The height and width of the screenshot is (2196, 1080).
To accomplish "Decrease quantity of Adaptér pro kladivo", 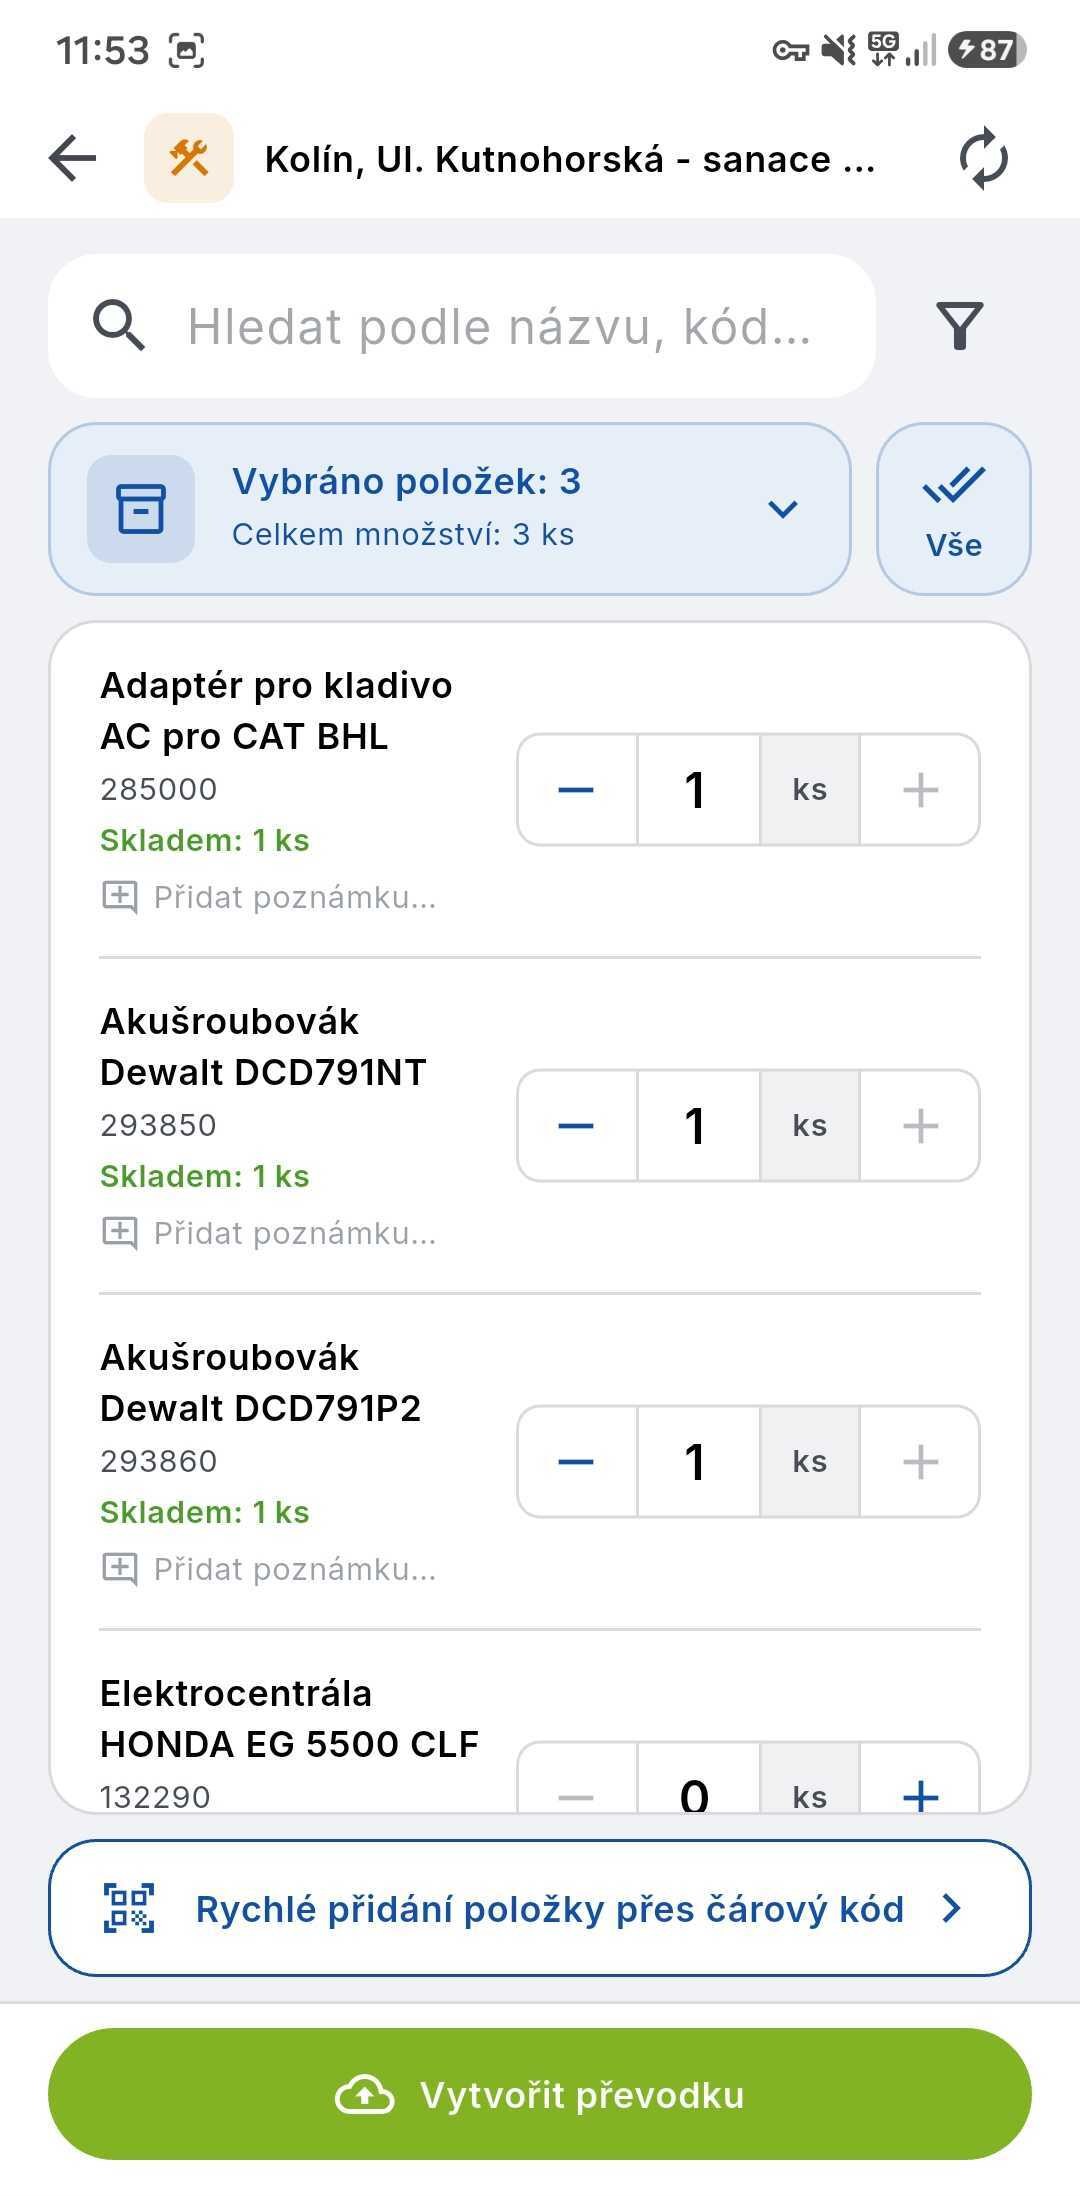I will pyautogui.click(x=577, y=790).
